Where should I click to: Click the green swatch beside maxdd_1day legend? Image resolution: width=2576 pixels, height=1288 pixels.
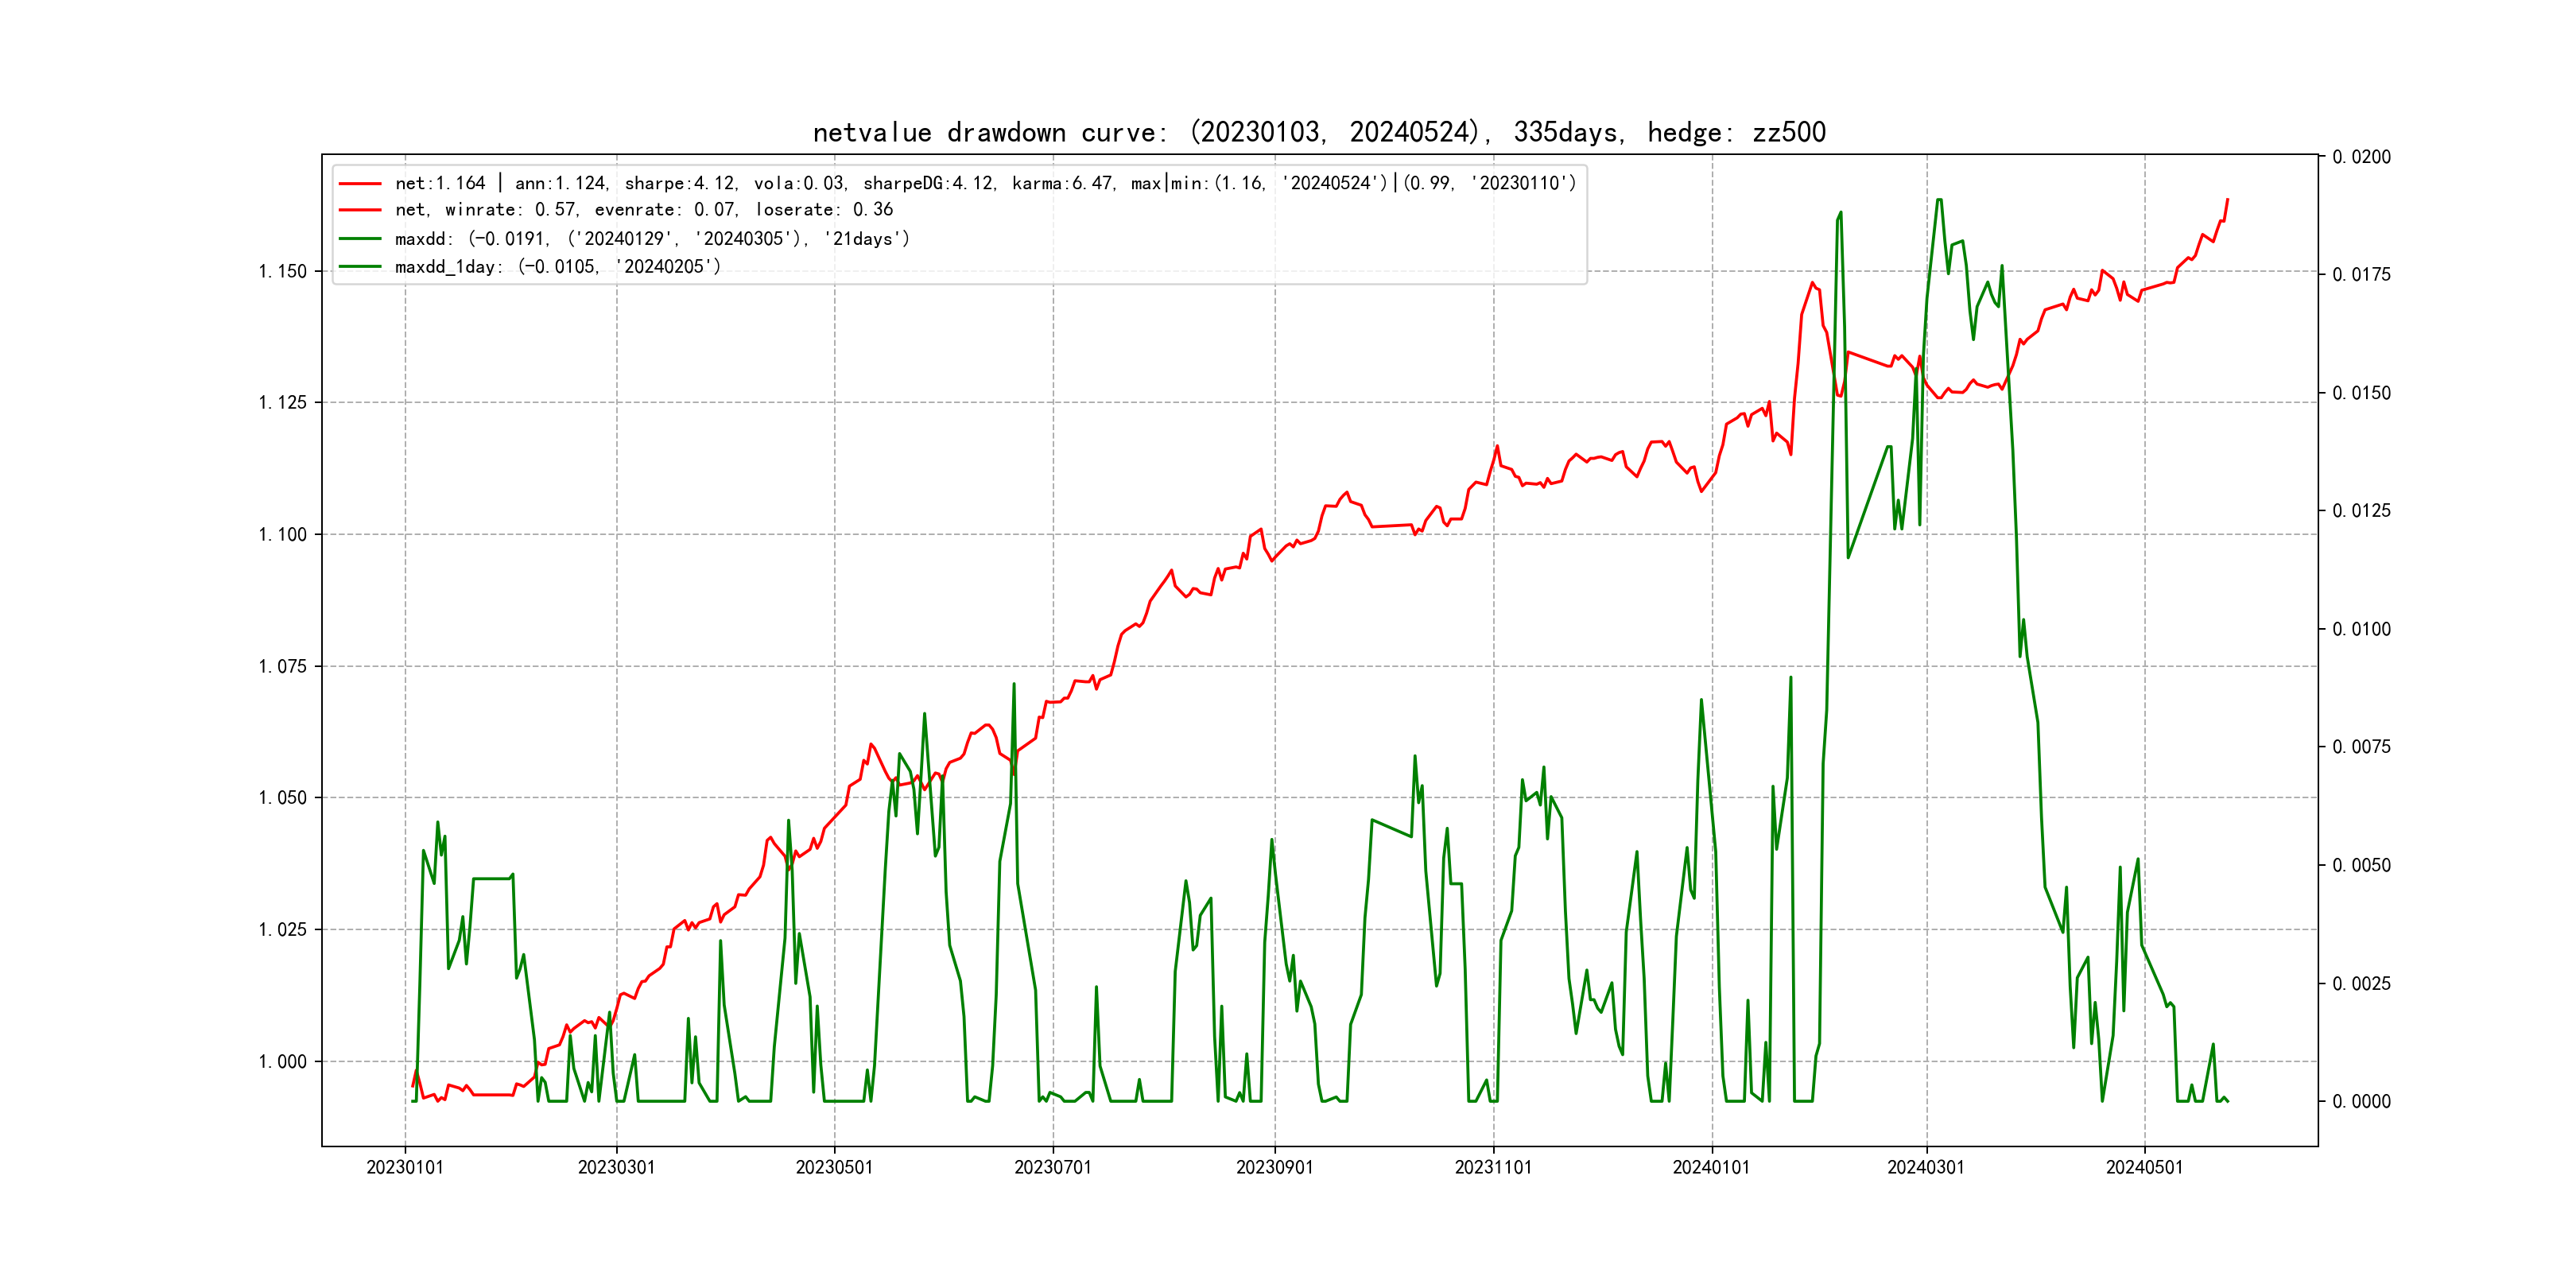(x=360, y=267)
